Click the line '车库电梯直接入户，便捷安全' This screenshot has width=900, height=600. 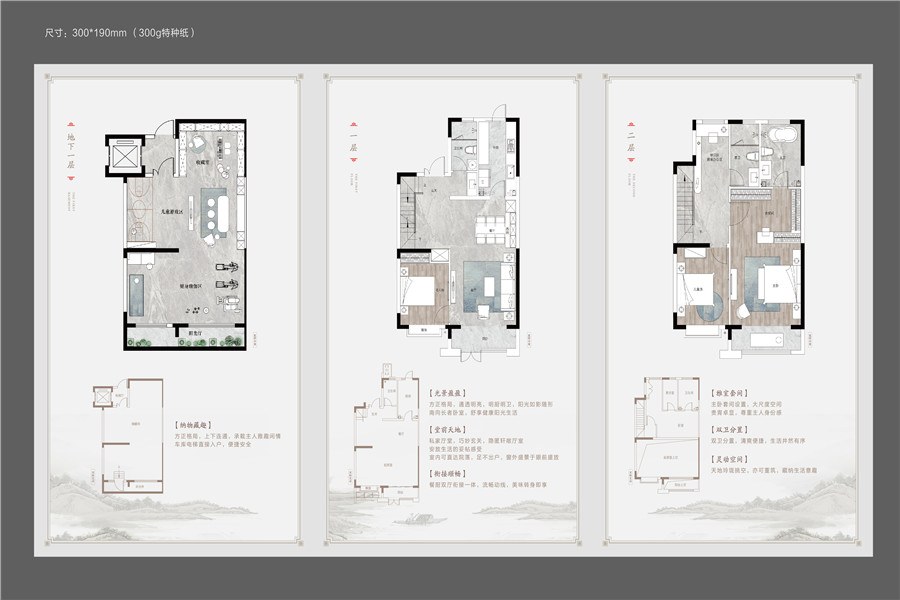click(x=213, y=444)
